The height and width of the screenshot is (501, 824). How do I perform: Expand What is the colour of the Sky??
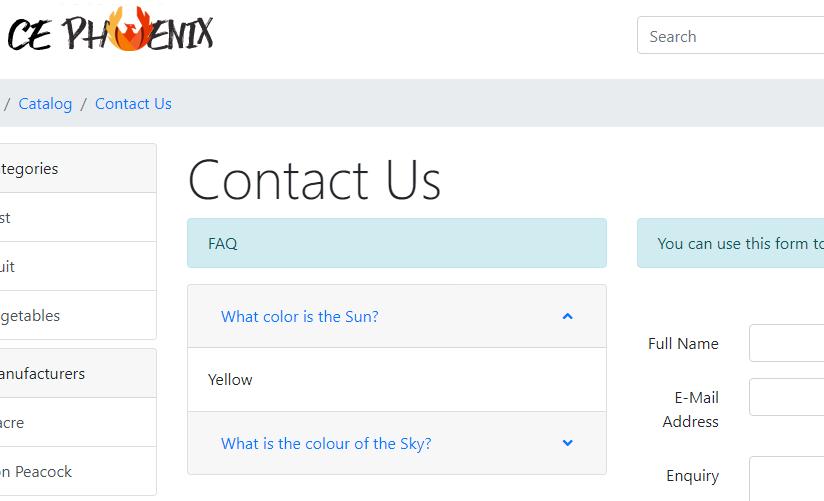326,444
